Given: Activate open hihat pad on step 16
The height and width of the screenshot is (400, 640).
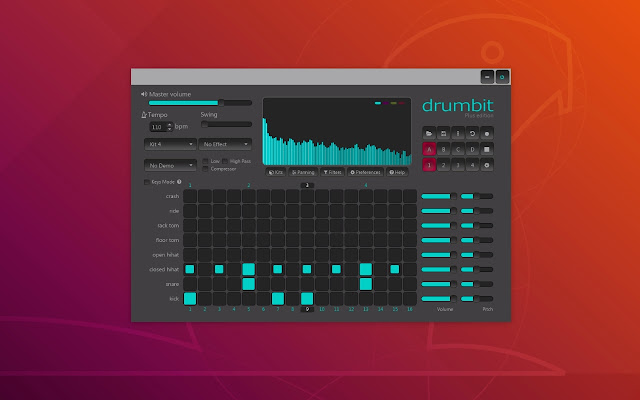Looking at the screenshot, I should 409,255.
